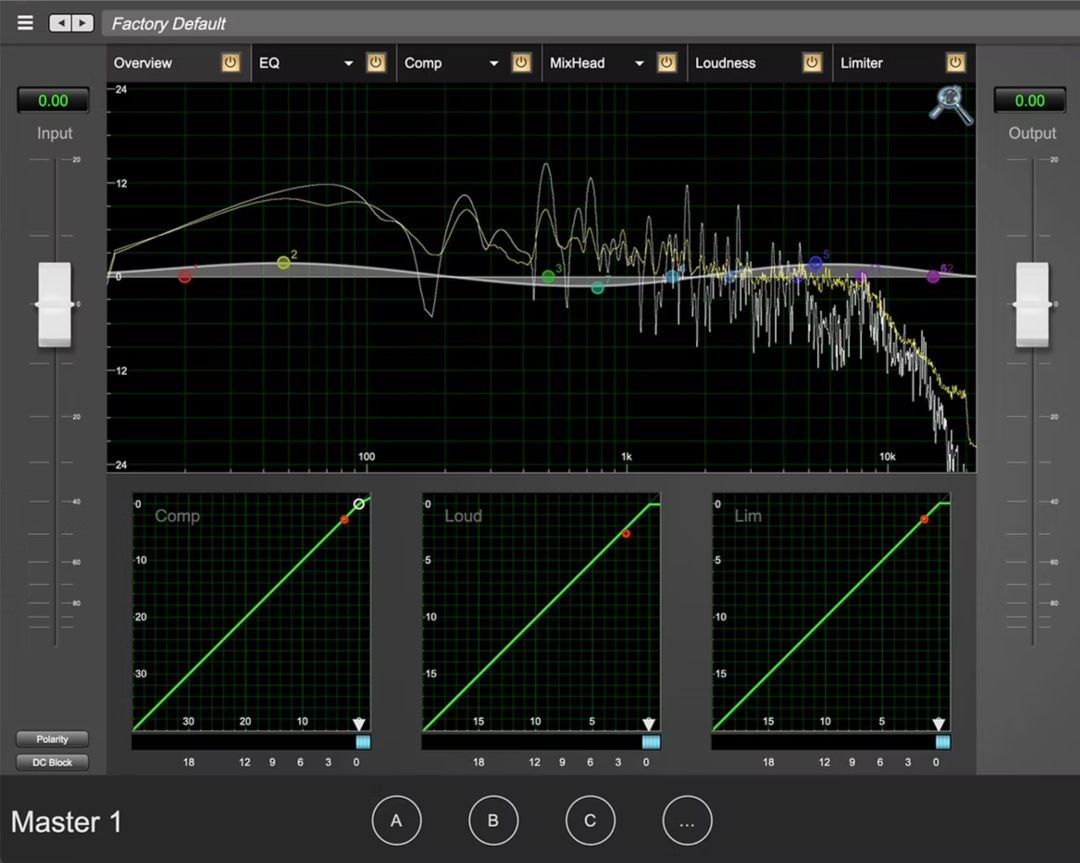The image size is (1080, 863).
Task: Expand the EQ dropdown arrow
Action: click(349, 63)
